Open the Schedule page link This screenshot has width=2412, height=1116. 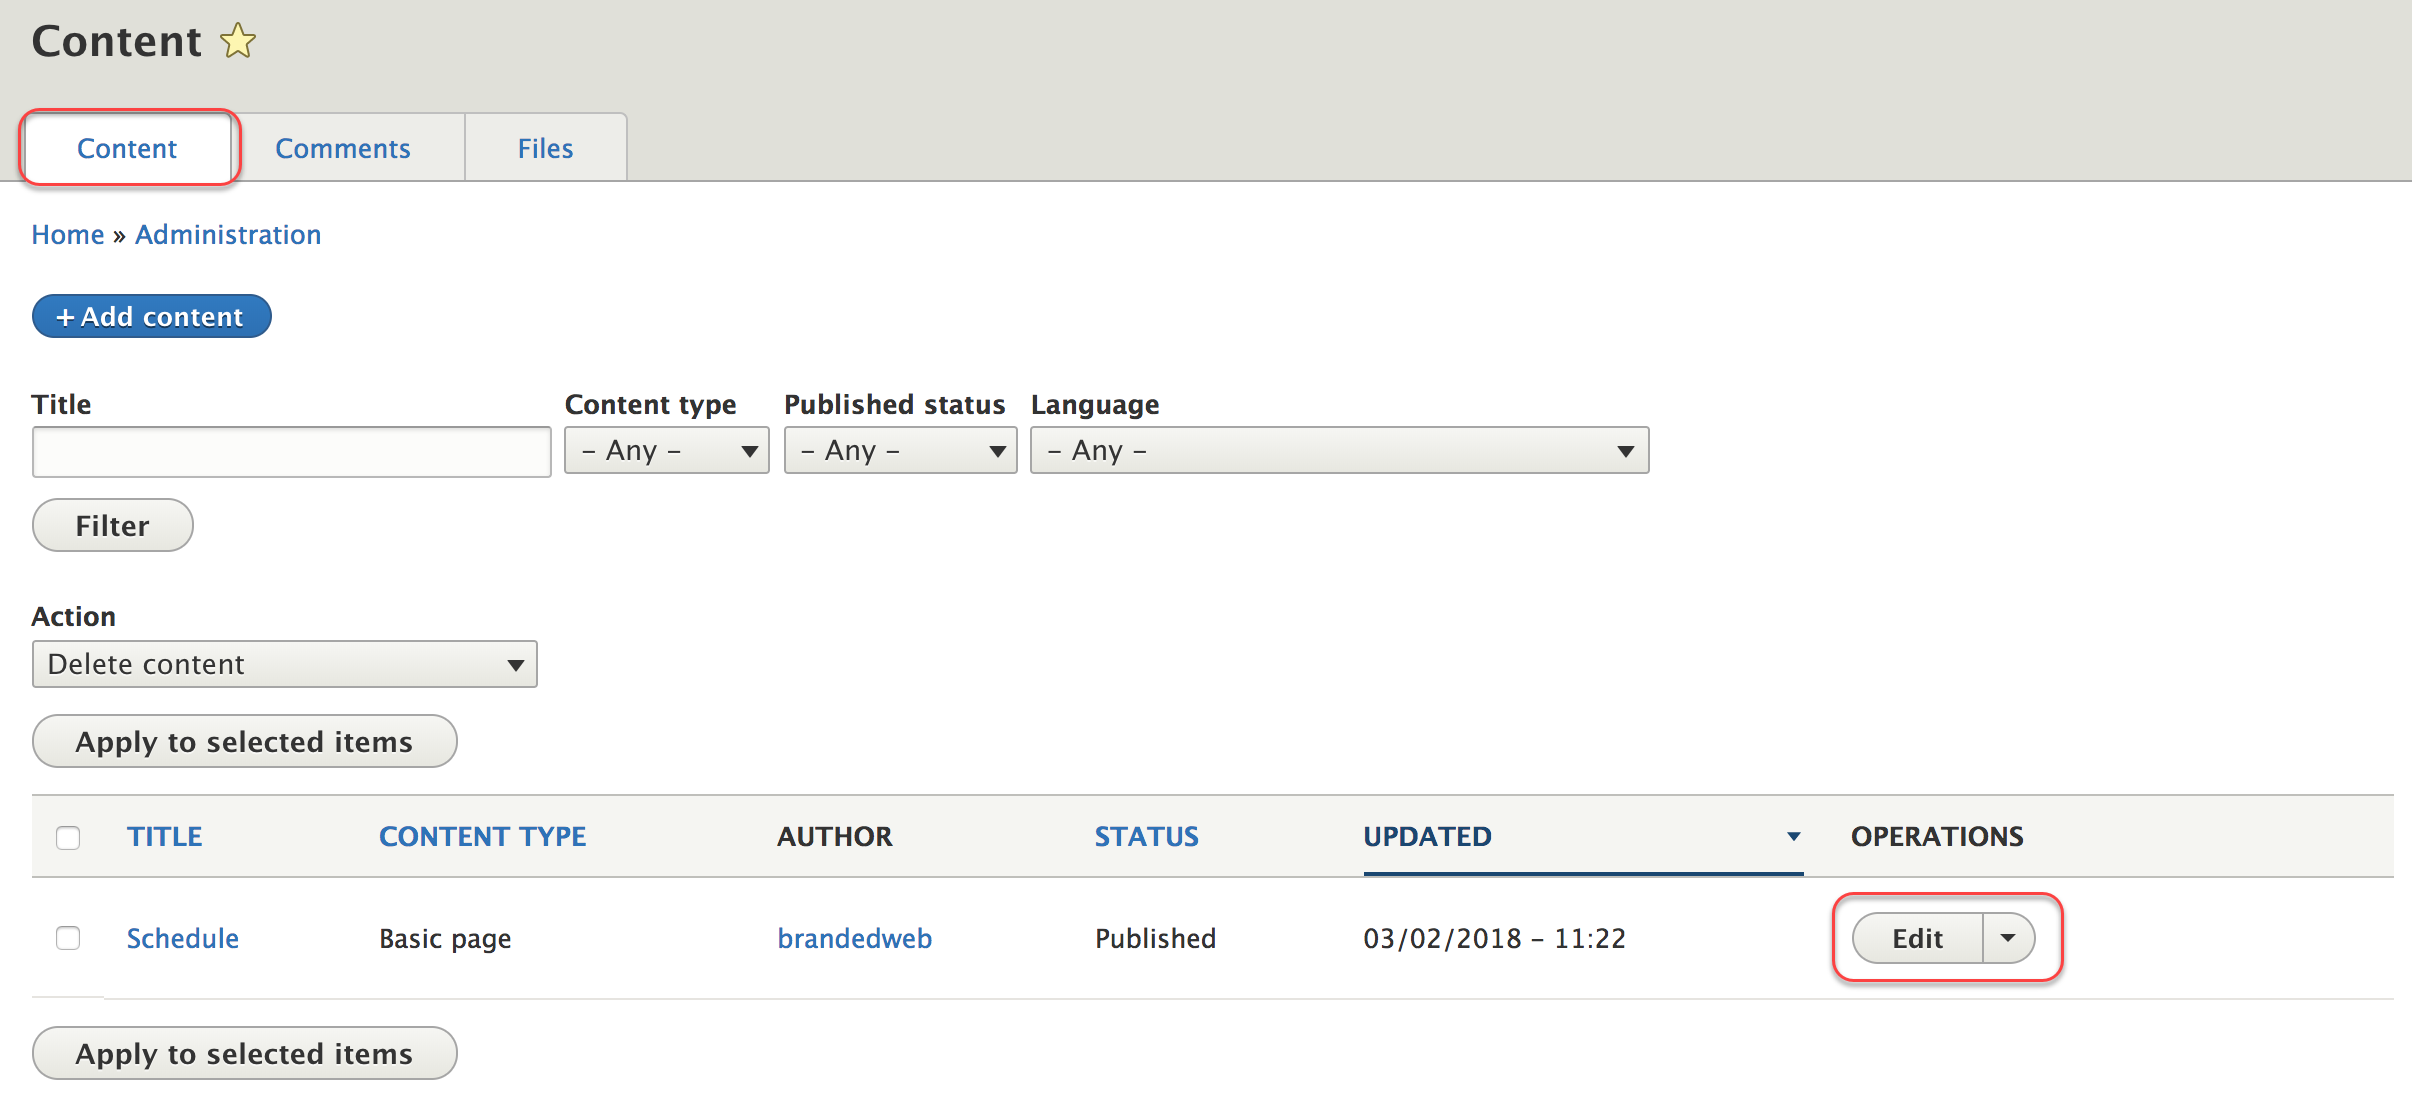pos(182,938)
